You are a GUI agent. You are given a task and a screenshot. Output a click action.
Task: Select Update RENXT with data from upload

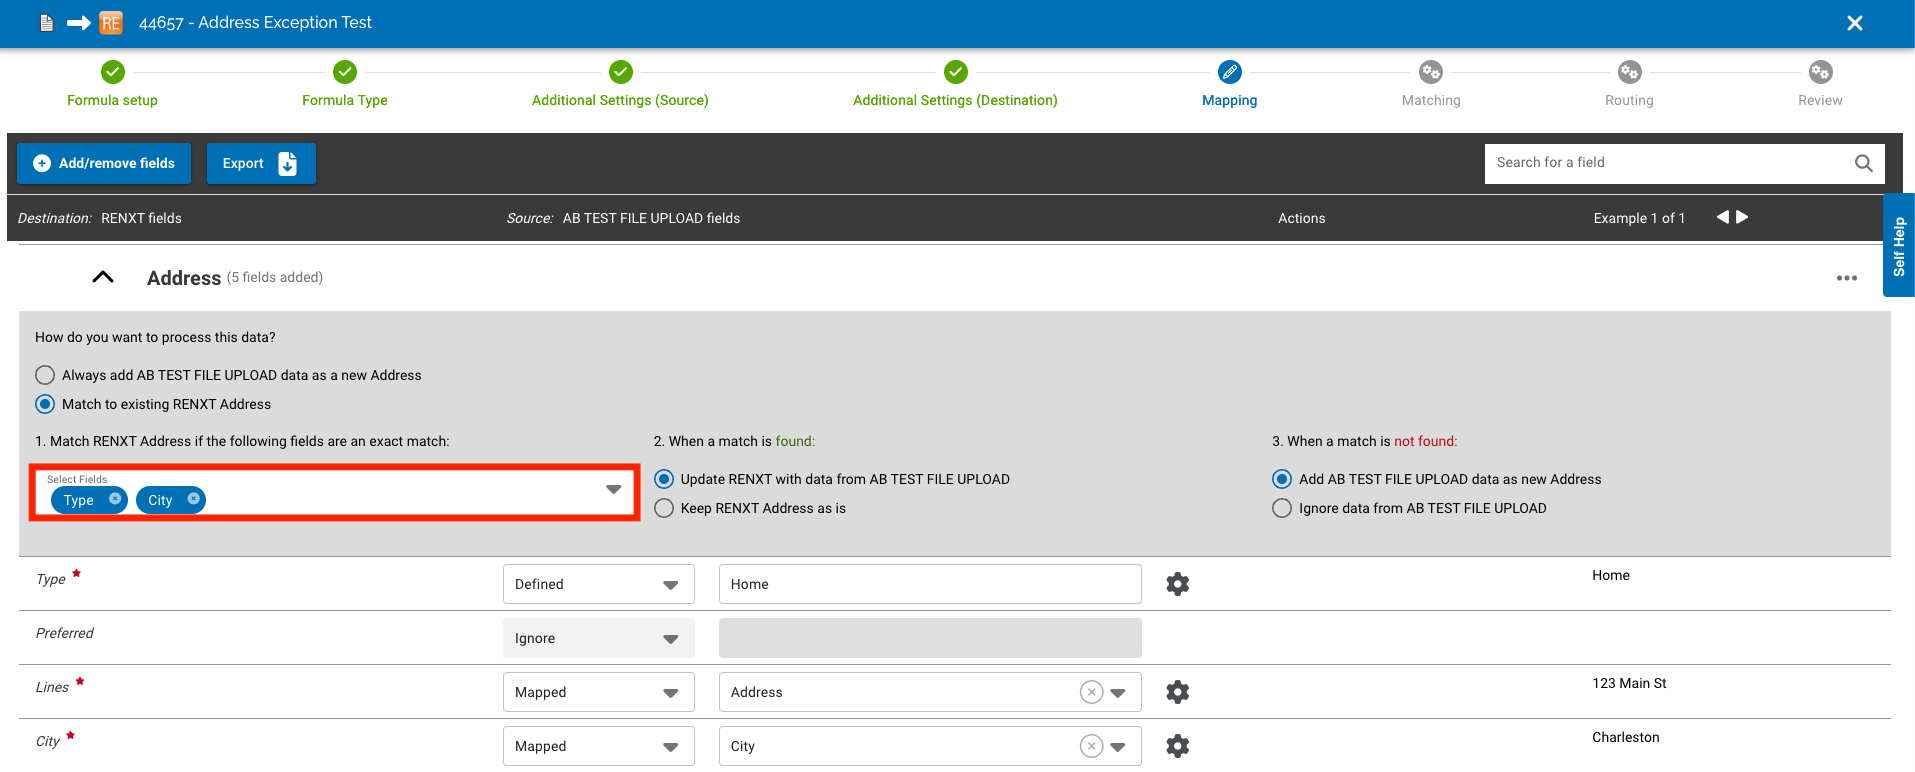(664, 479)
